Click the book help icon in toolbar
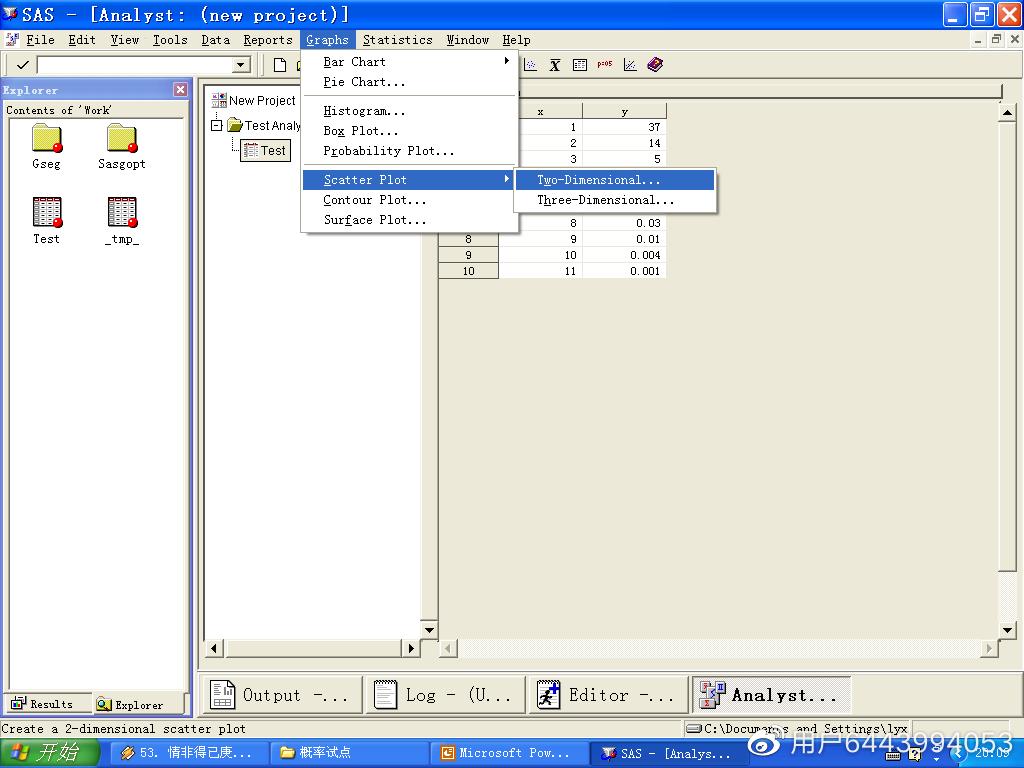This screenshot has height=768, width=1024. point(655,65)
